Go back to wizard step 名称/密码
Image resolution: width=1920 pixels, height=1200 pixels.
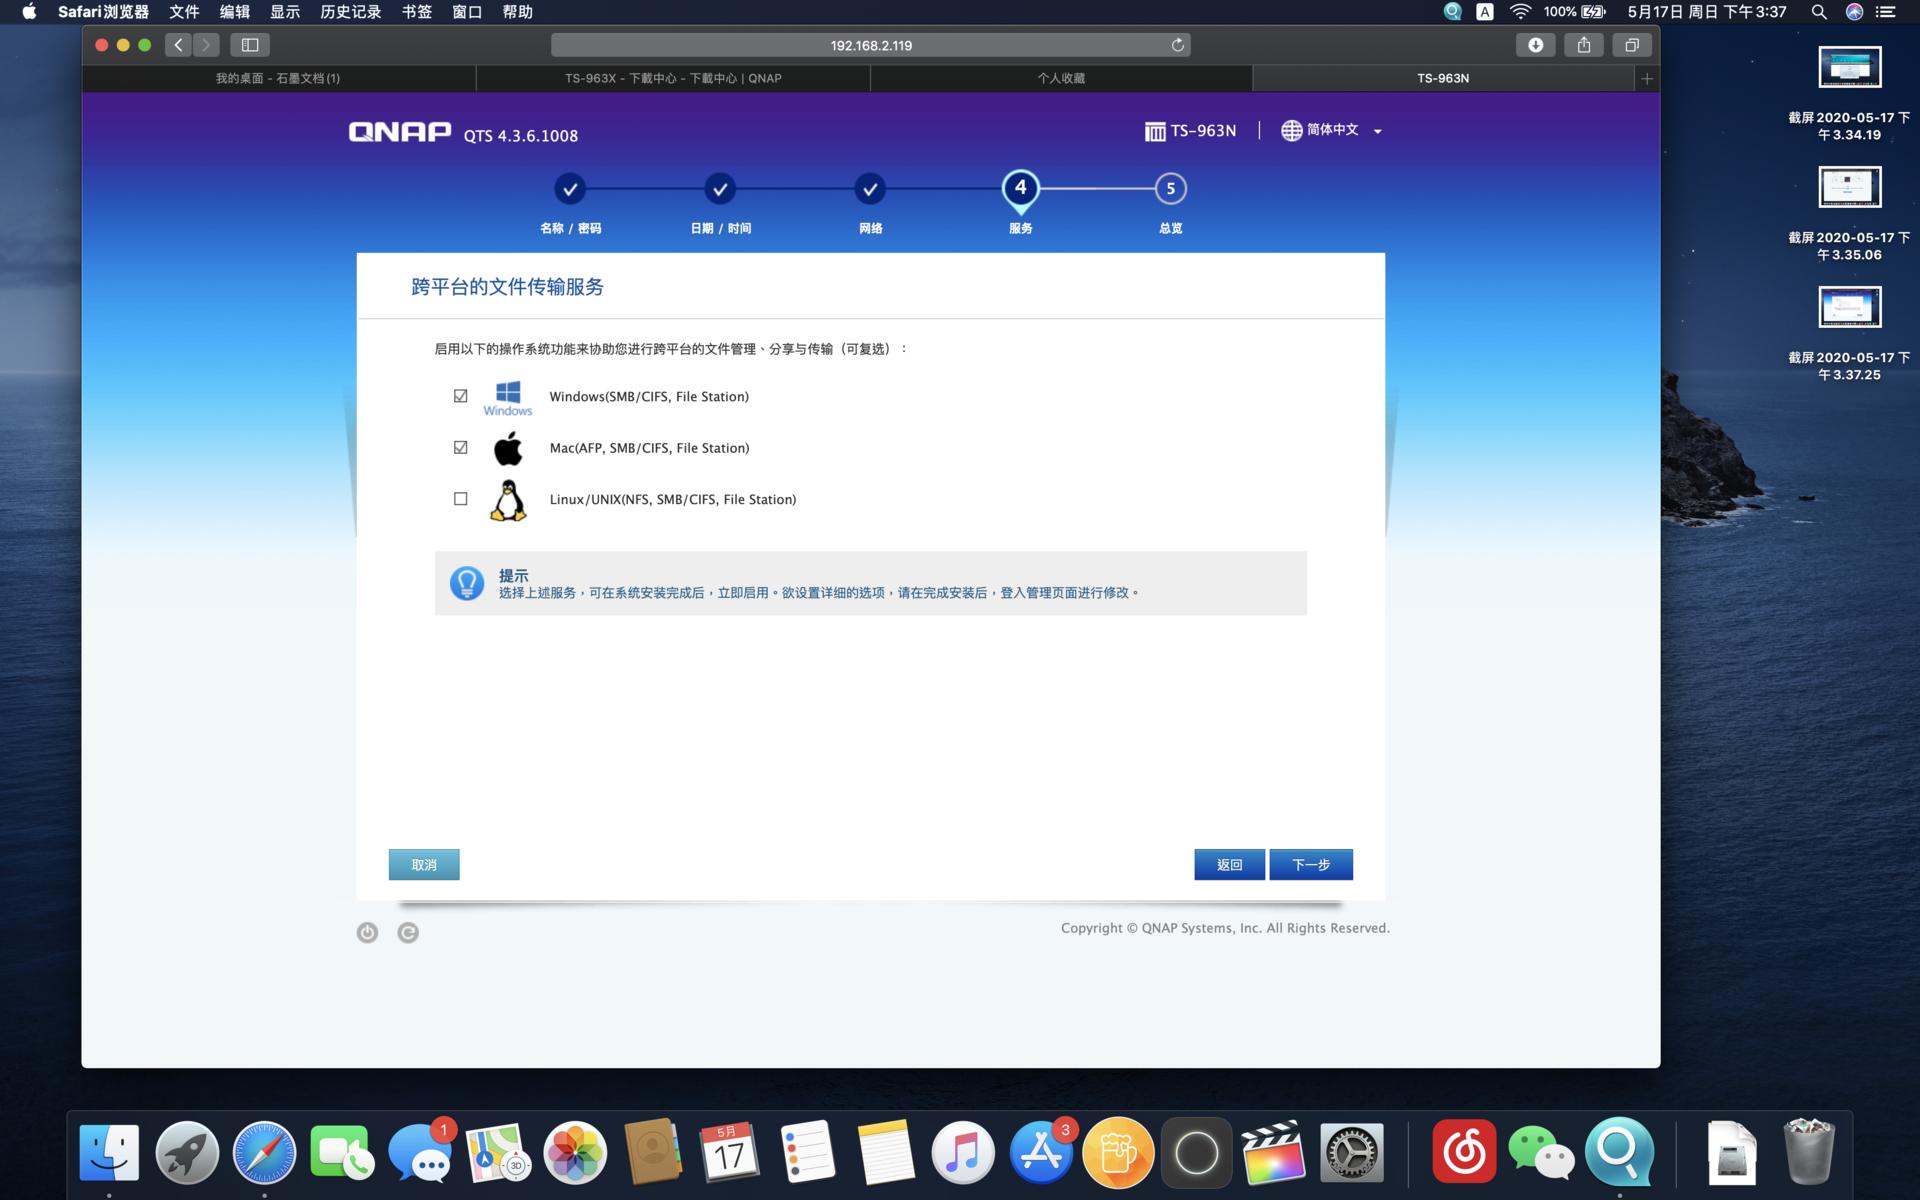coord(570,189)
